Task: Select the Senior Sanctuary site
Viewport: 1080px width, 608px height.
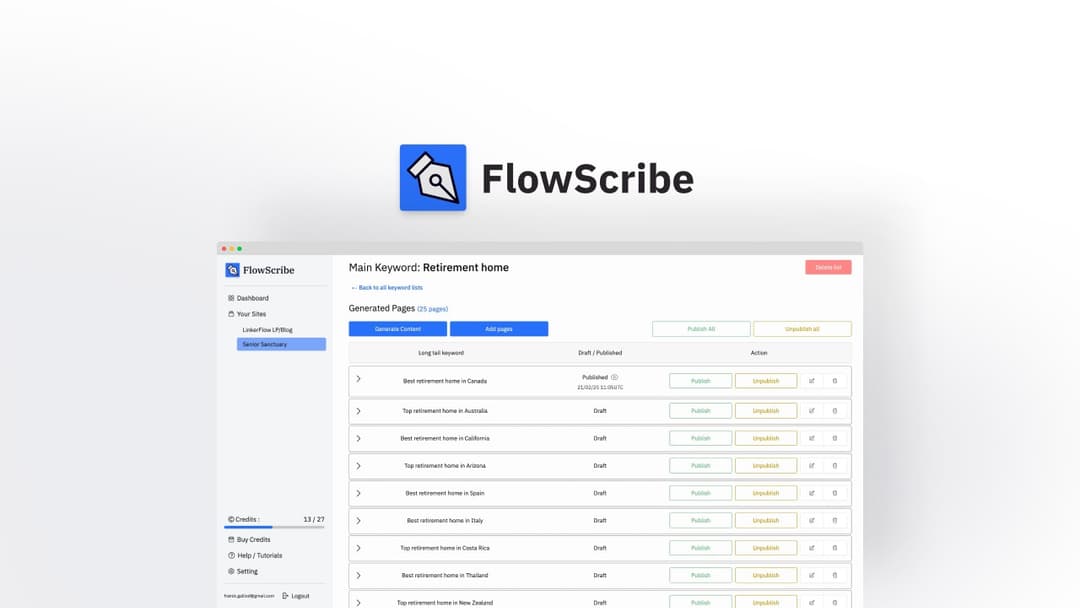Action: 267,343
